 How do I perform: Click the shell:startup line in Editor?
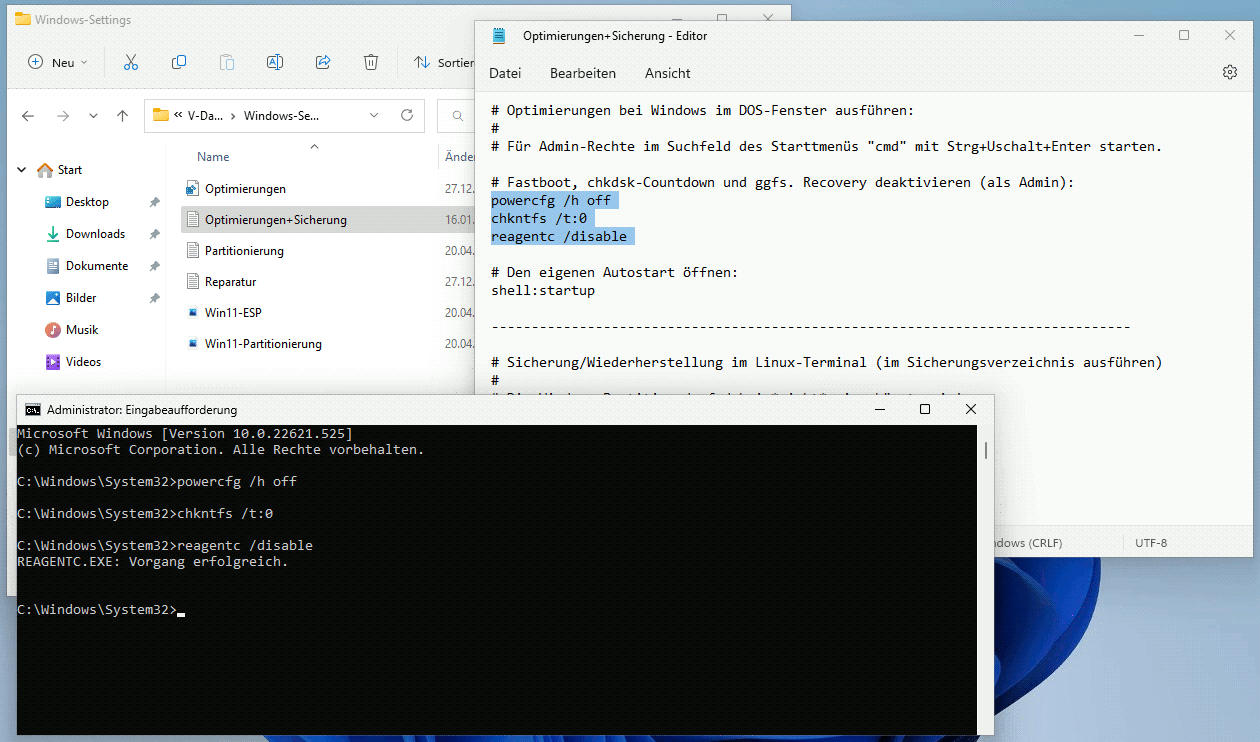pyautogui.click(x=543, y=291)
